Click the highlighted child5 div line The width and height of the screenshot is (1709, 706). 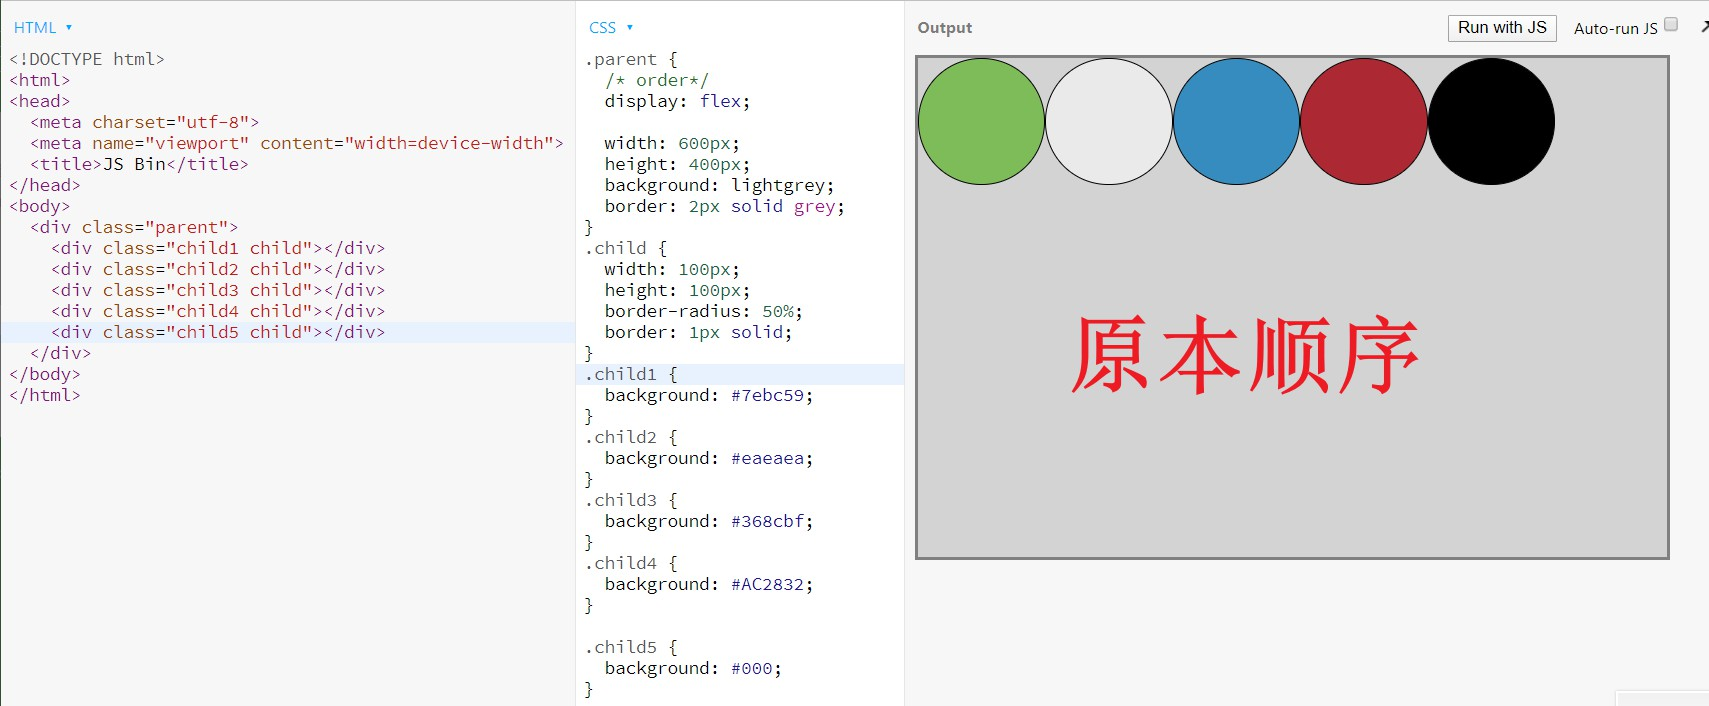(218, 332)
